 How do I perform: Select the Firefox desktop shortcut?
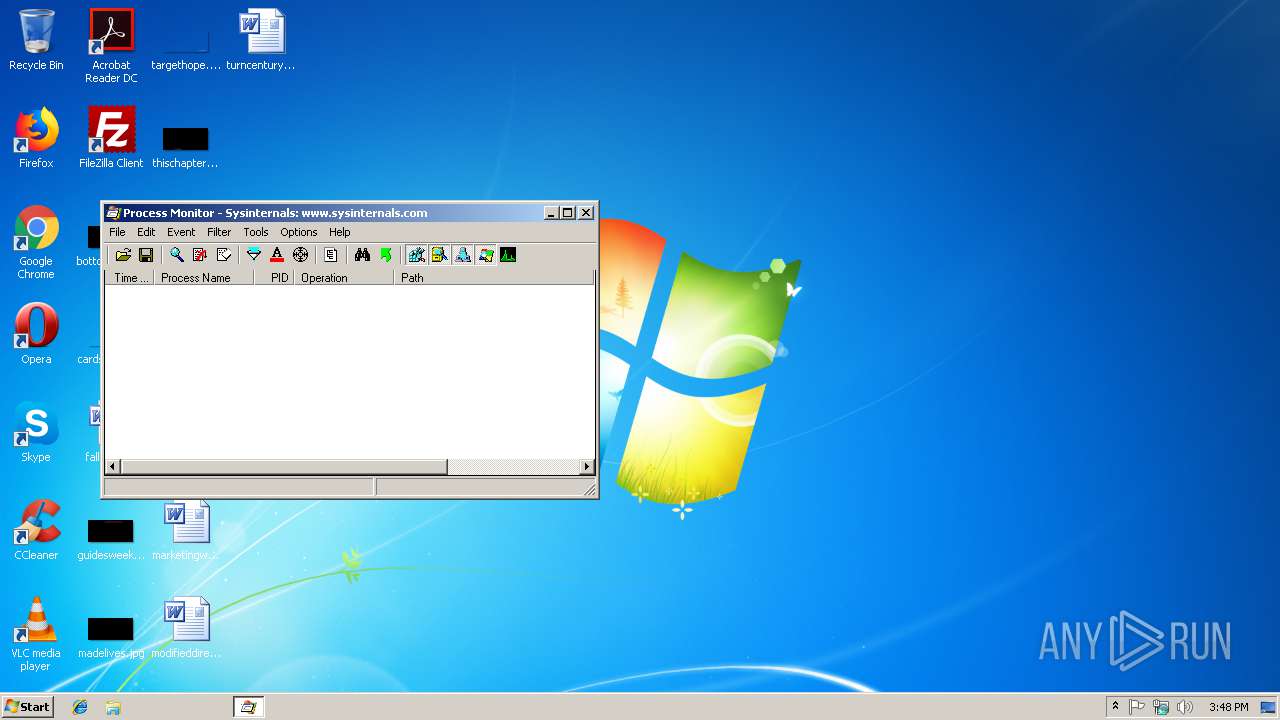[36, 138]
